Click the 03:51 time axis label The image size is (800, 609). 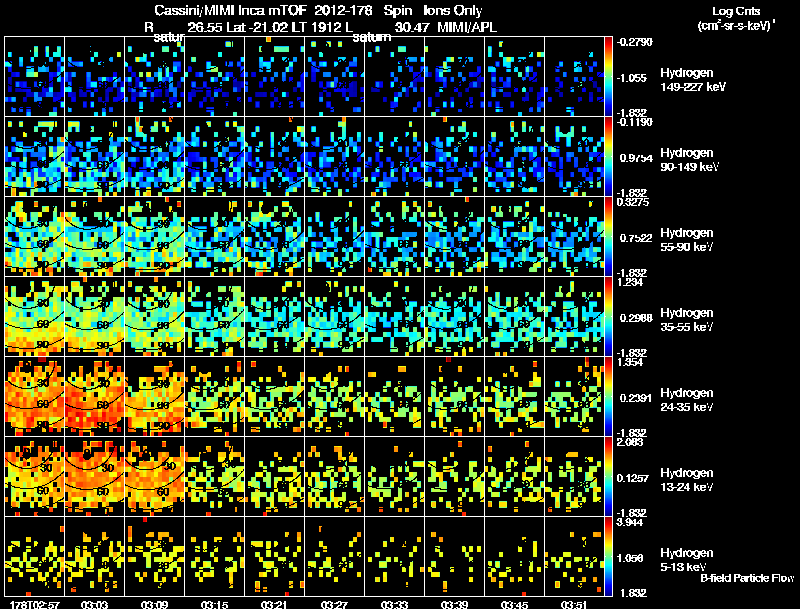click(574, 605)
